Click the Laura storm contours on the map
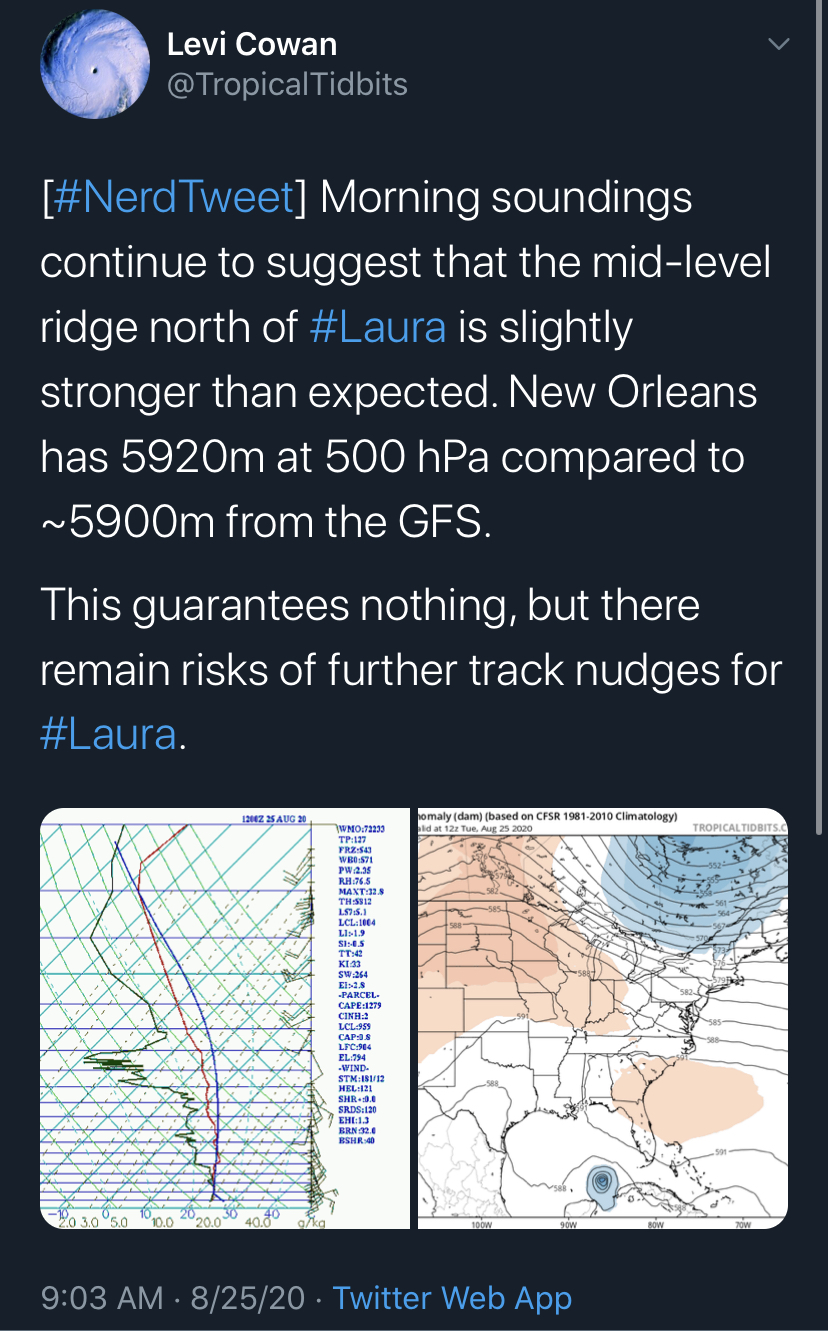Screen dimensions: 828x1331 601,1181
